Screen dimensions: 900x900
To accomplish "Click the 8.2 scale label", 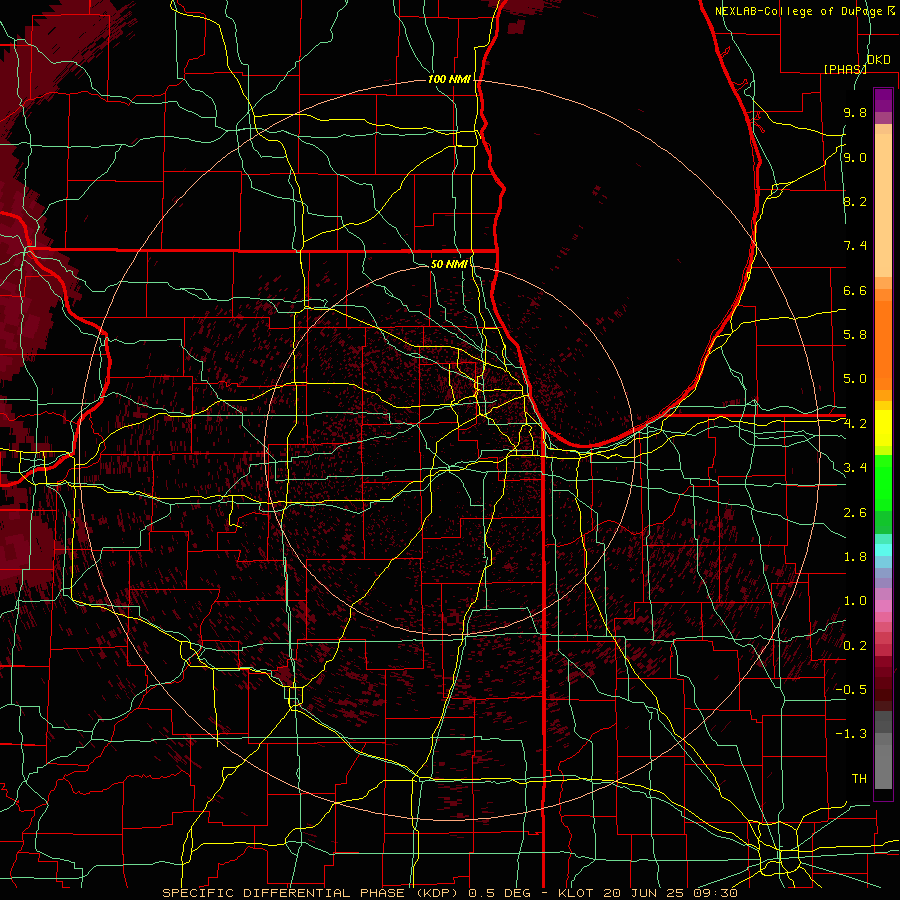I will coord(855,201).
